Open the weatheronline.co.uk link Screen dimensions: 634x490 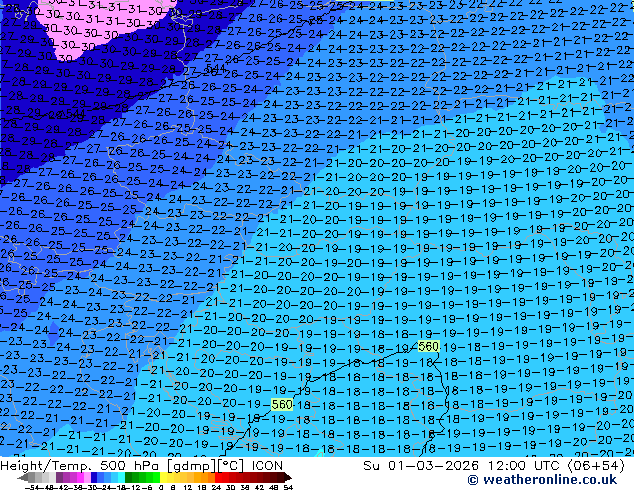[542, 480]
